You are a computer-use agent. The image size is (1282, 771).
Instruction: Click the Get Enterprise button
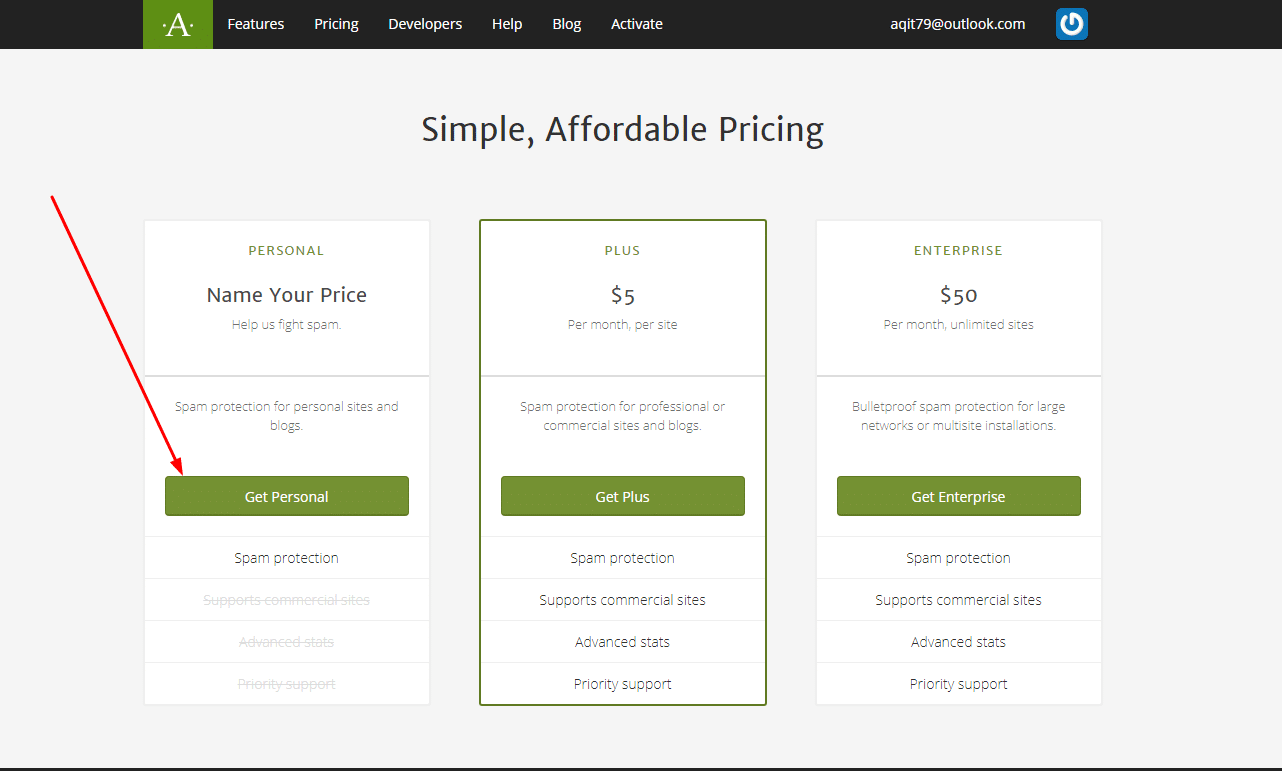click(958, 496)
